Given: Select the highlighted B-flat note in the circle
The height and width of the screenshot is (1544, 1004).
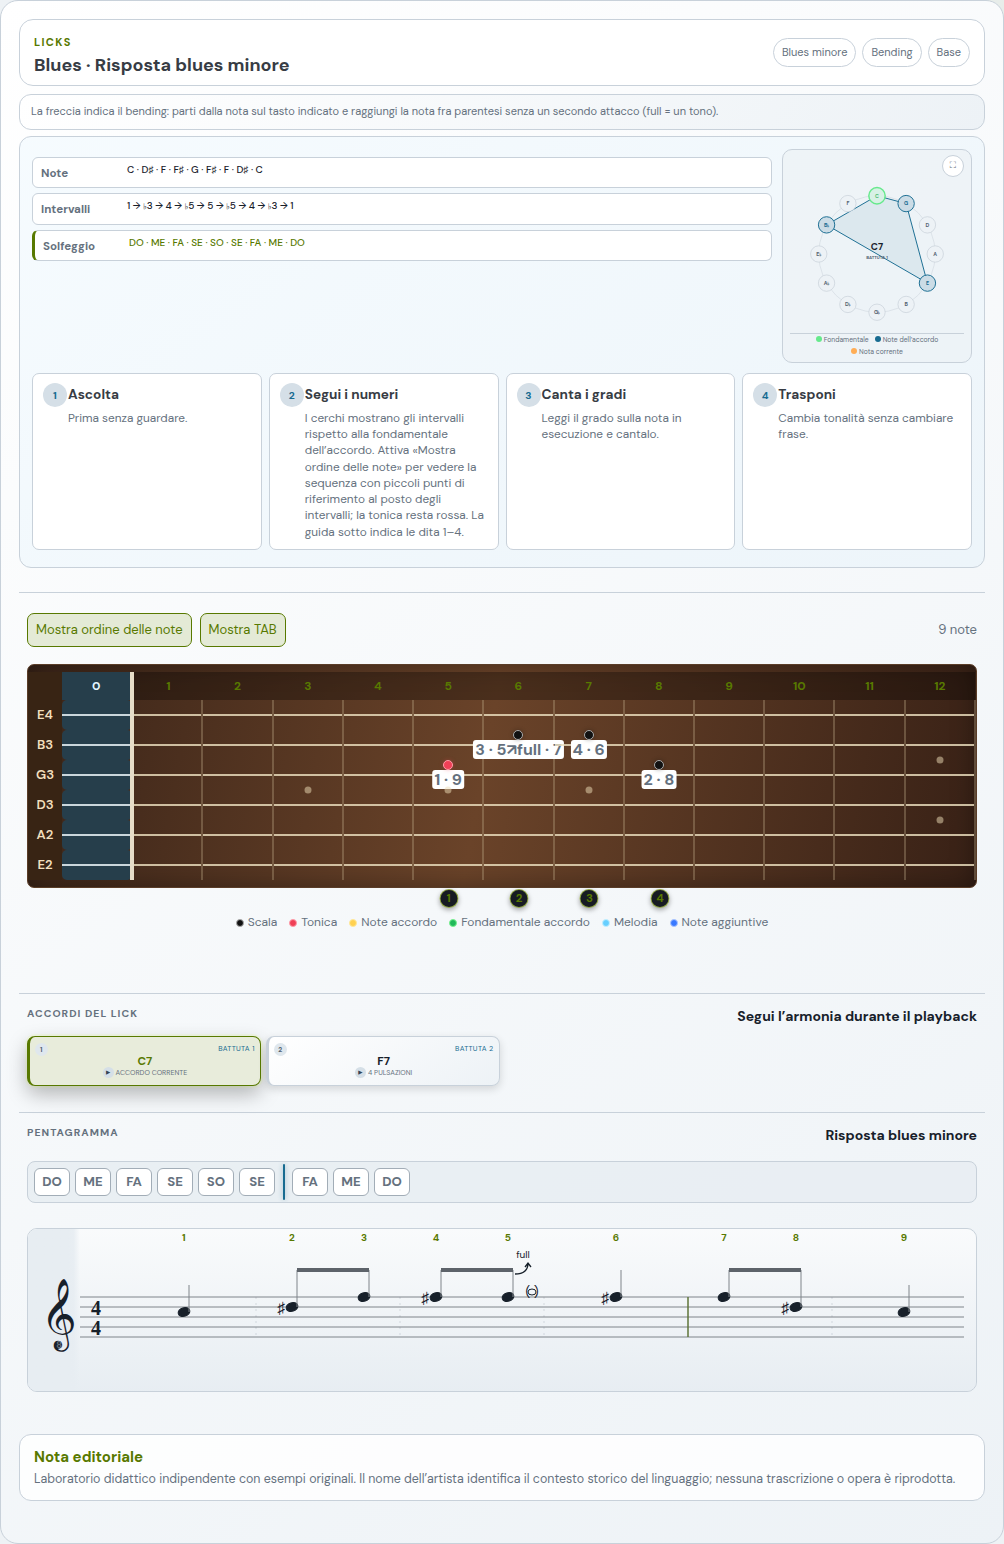Looking at the screenshot, I should 826,225.
